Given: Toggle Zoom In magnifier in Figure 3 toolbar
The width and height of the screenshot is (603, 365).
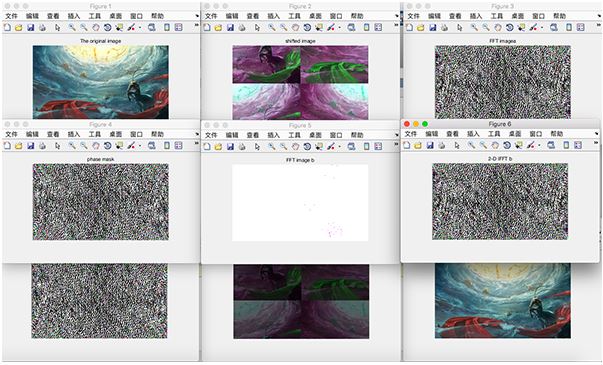Looking at the screenshot, I should click(474, 28).
